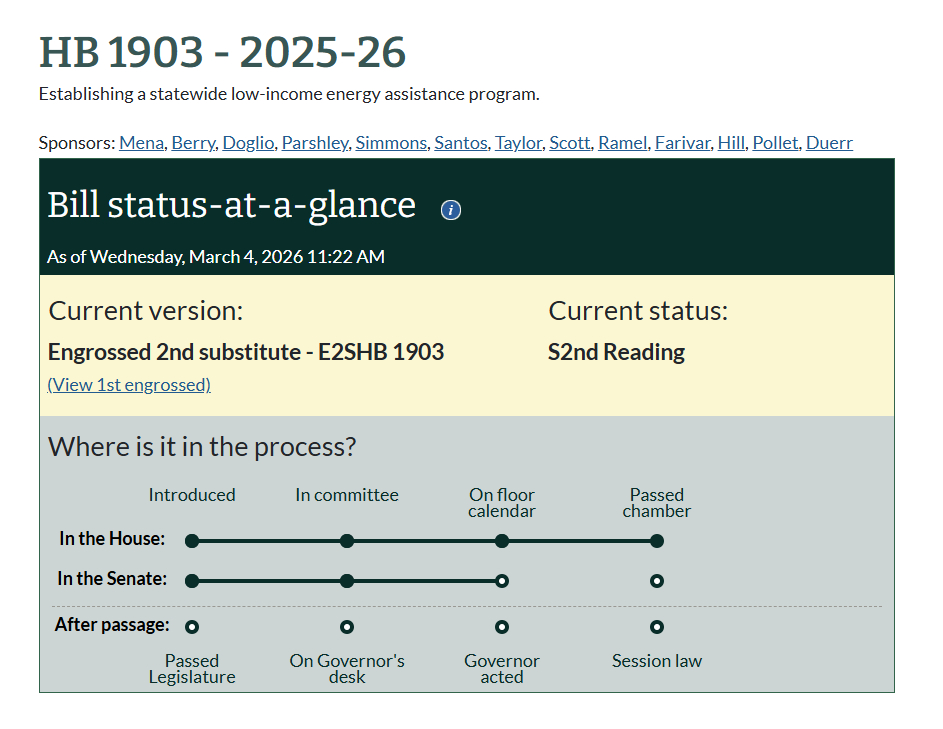Open the Duerr sponsor link

point(829,143)
